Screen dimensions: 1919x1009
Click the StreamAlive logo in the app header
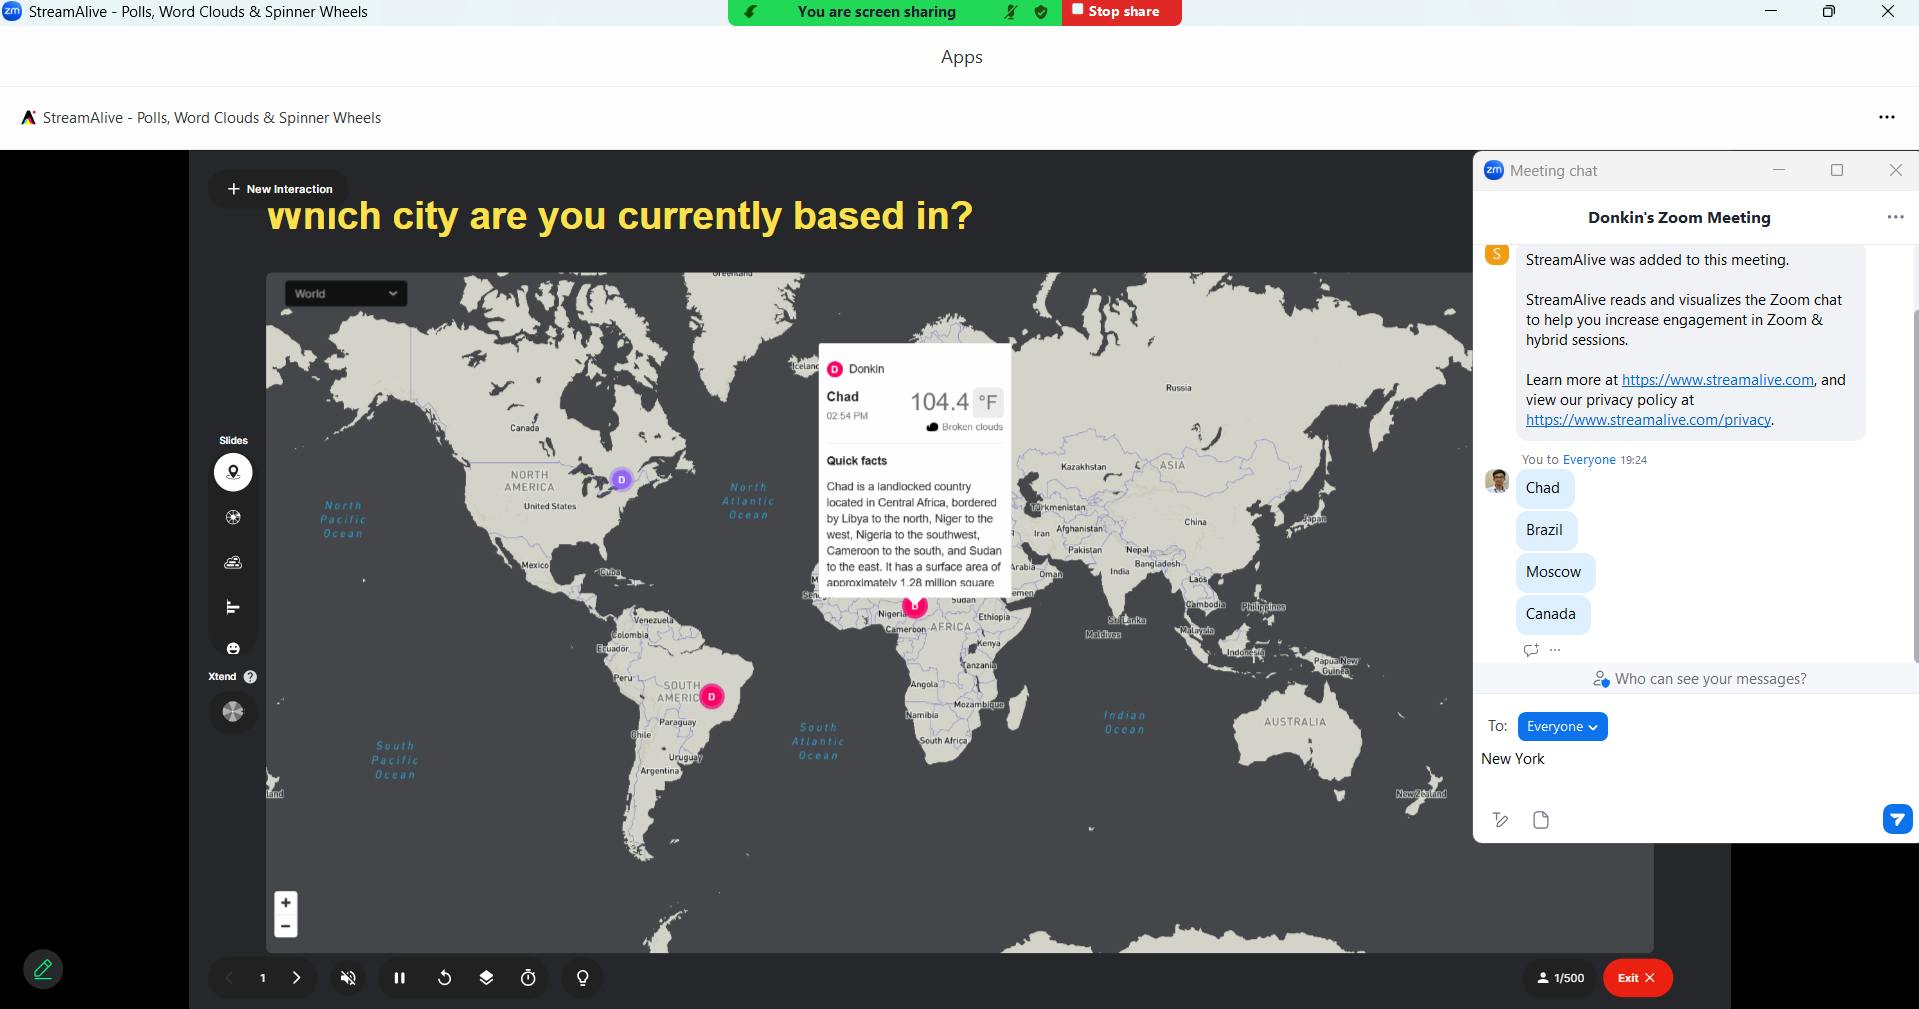click(x=29, y=117)
